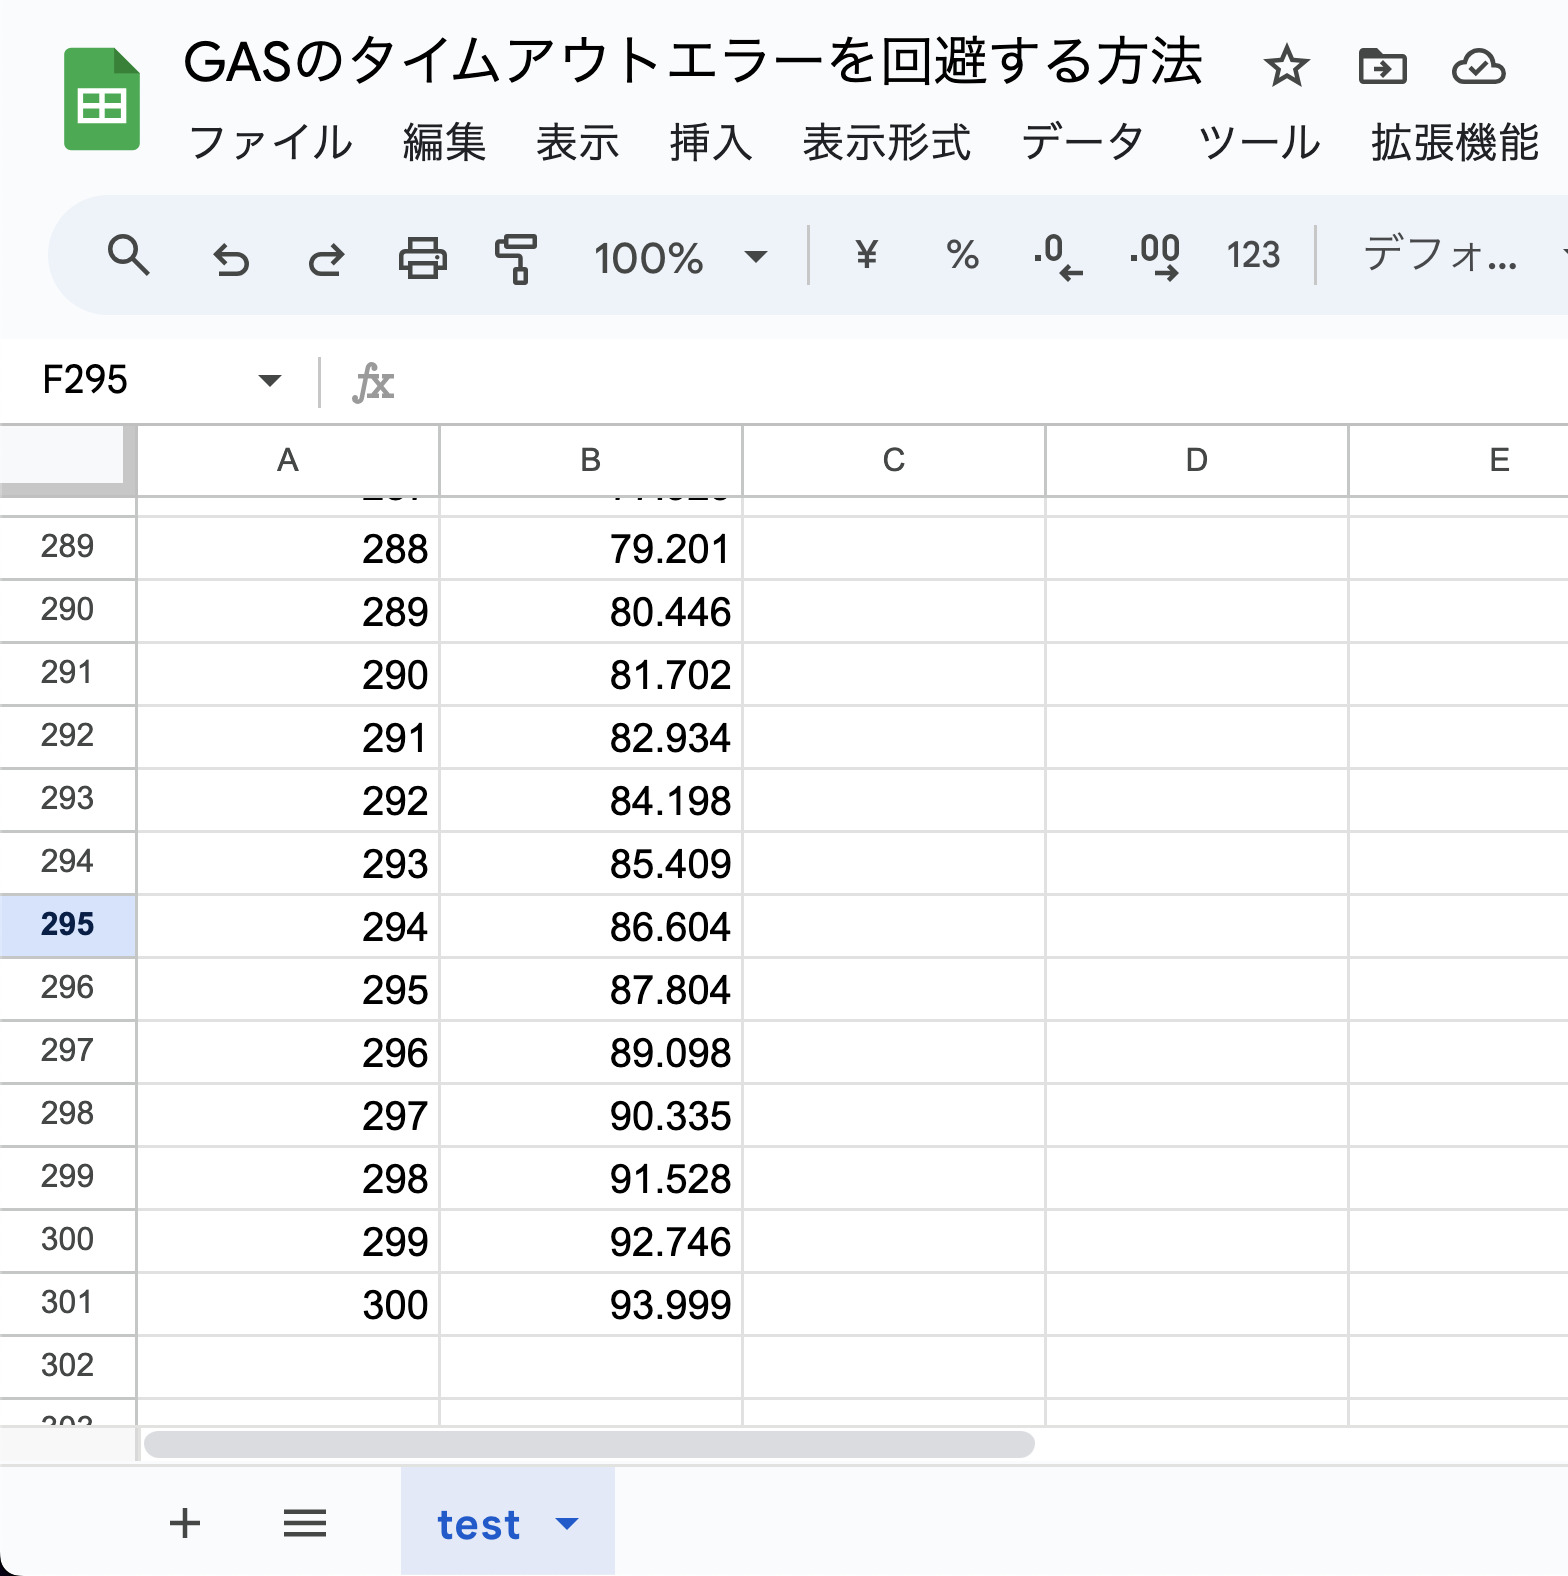
Task: Open the 表示 menu
Action: click(x=578, y=143)
